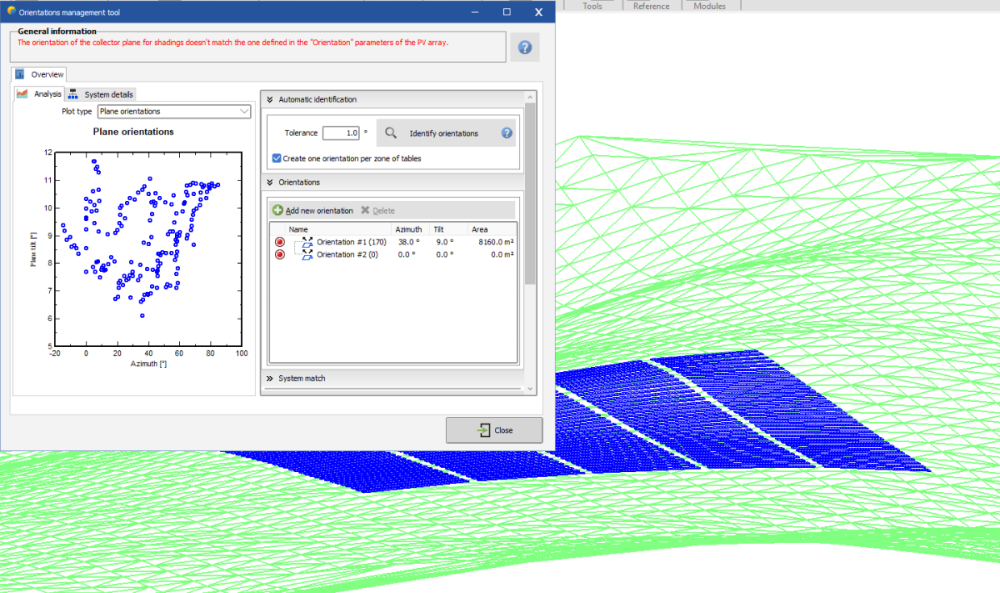Click the General information help icon
This screenshot has width=1000, height=593.
[x=524, y=47]
